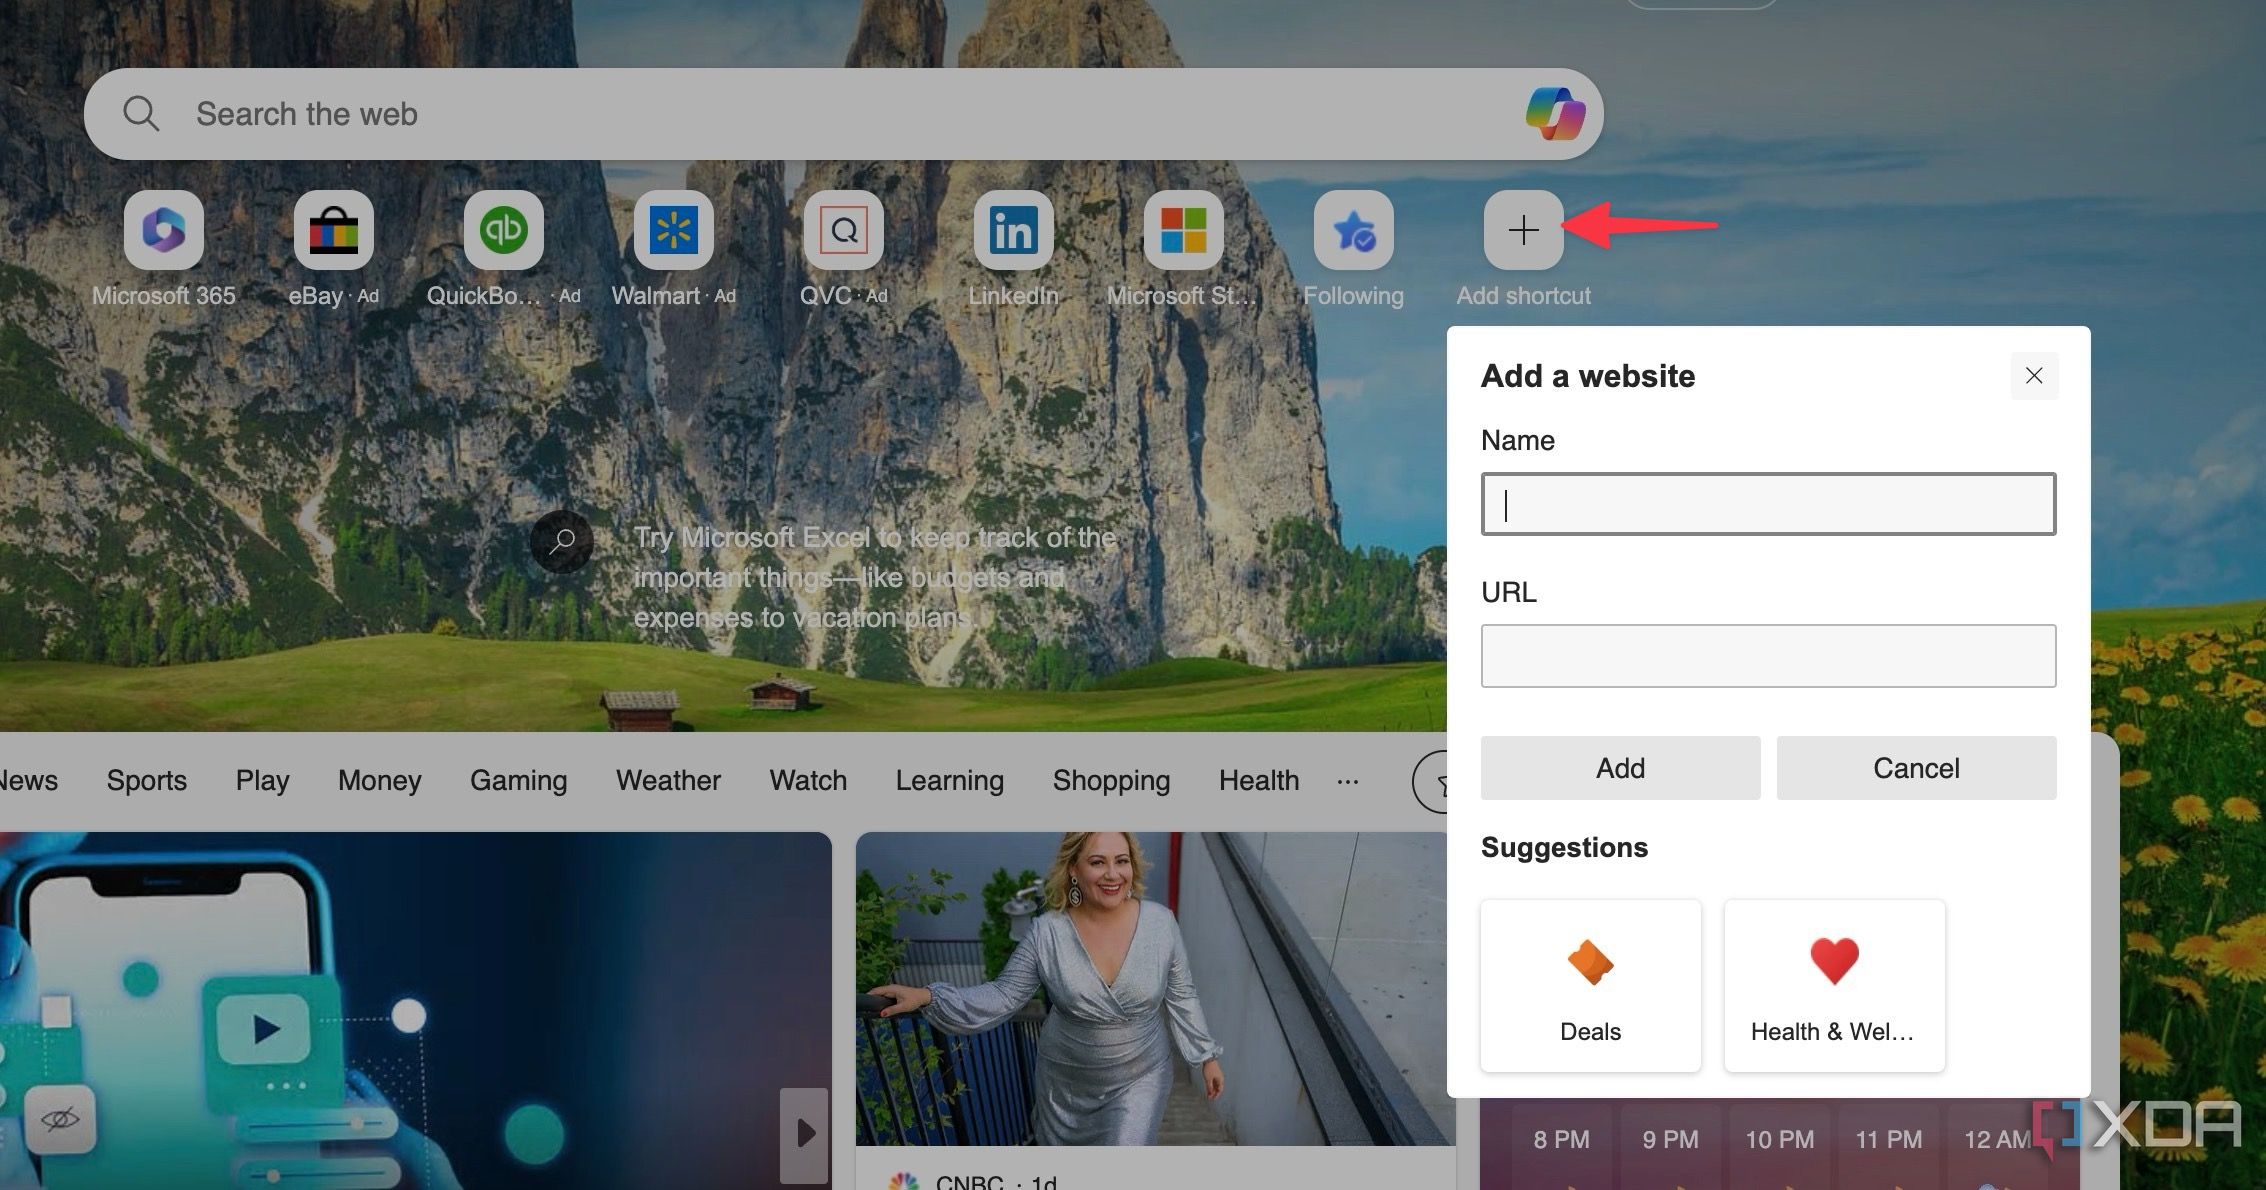Click the Cancel button in dialog
2266x1190 pixels.
[x=1916, y=768]
